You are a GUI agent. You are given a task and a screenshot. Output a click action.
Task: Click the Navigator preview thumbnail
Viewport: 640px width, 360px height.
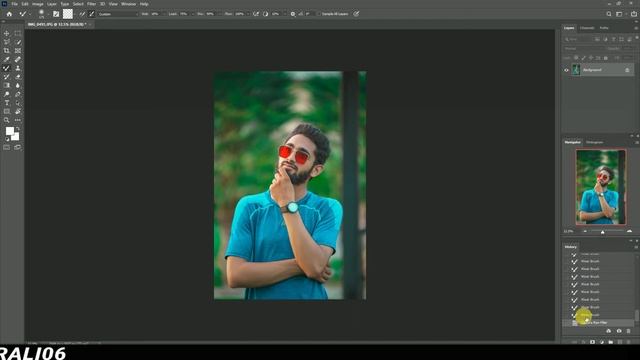(600, 187)
